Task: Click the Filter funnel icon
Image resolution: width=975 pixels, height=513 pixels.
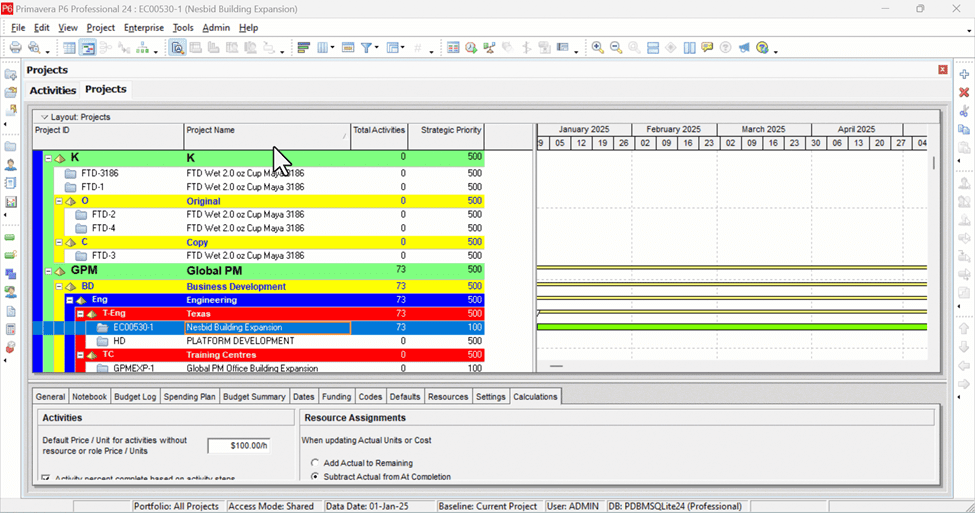Action: [366, 48]
